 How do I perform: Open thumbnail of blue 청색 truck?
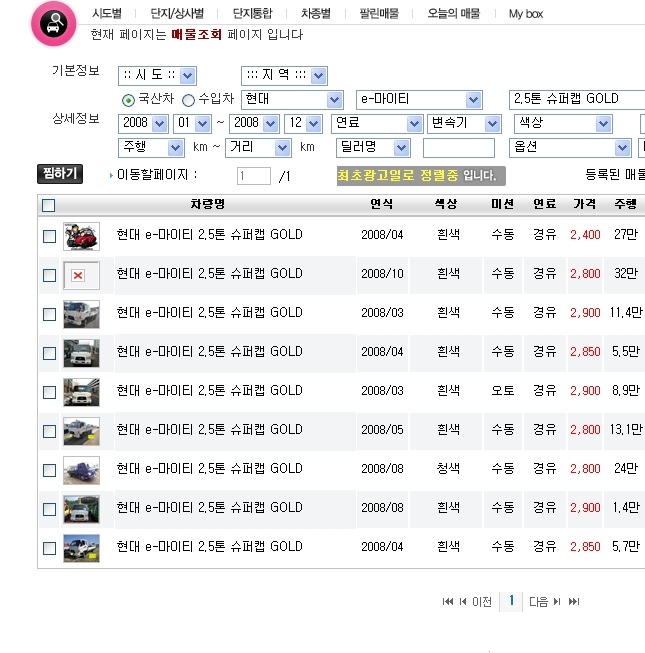point(81,470)
